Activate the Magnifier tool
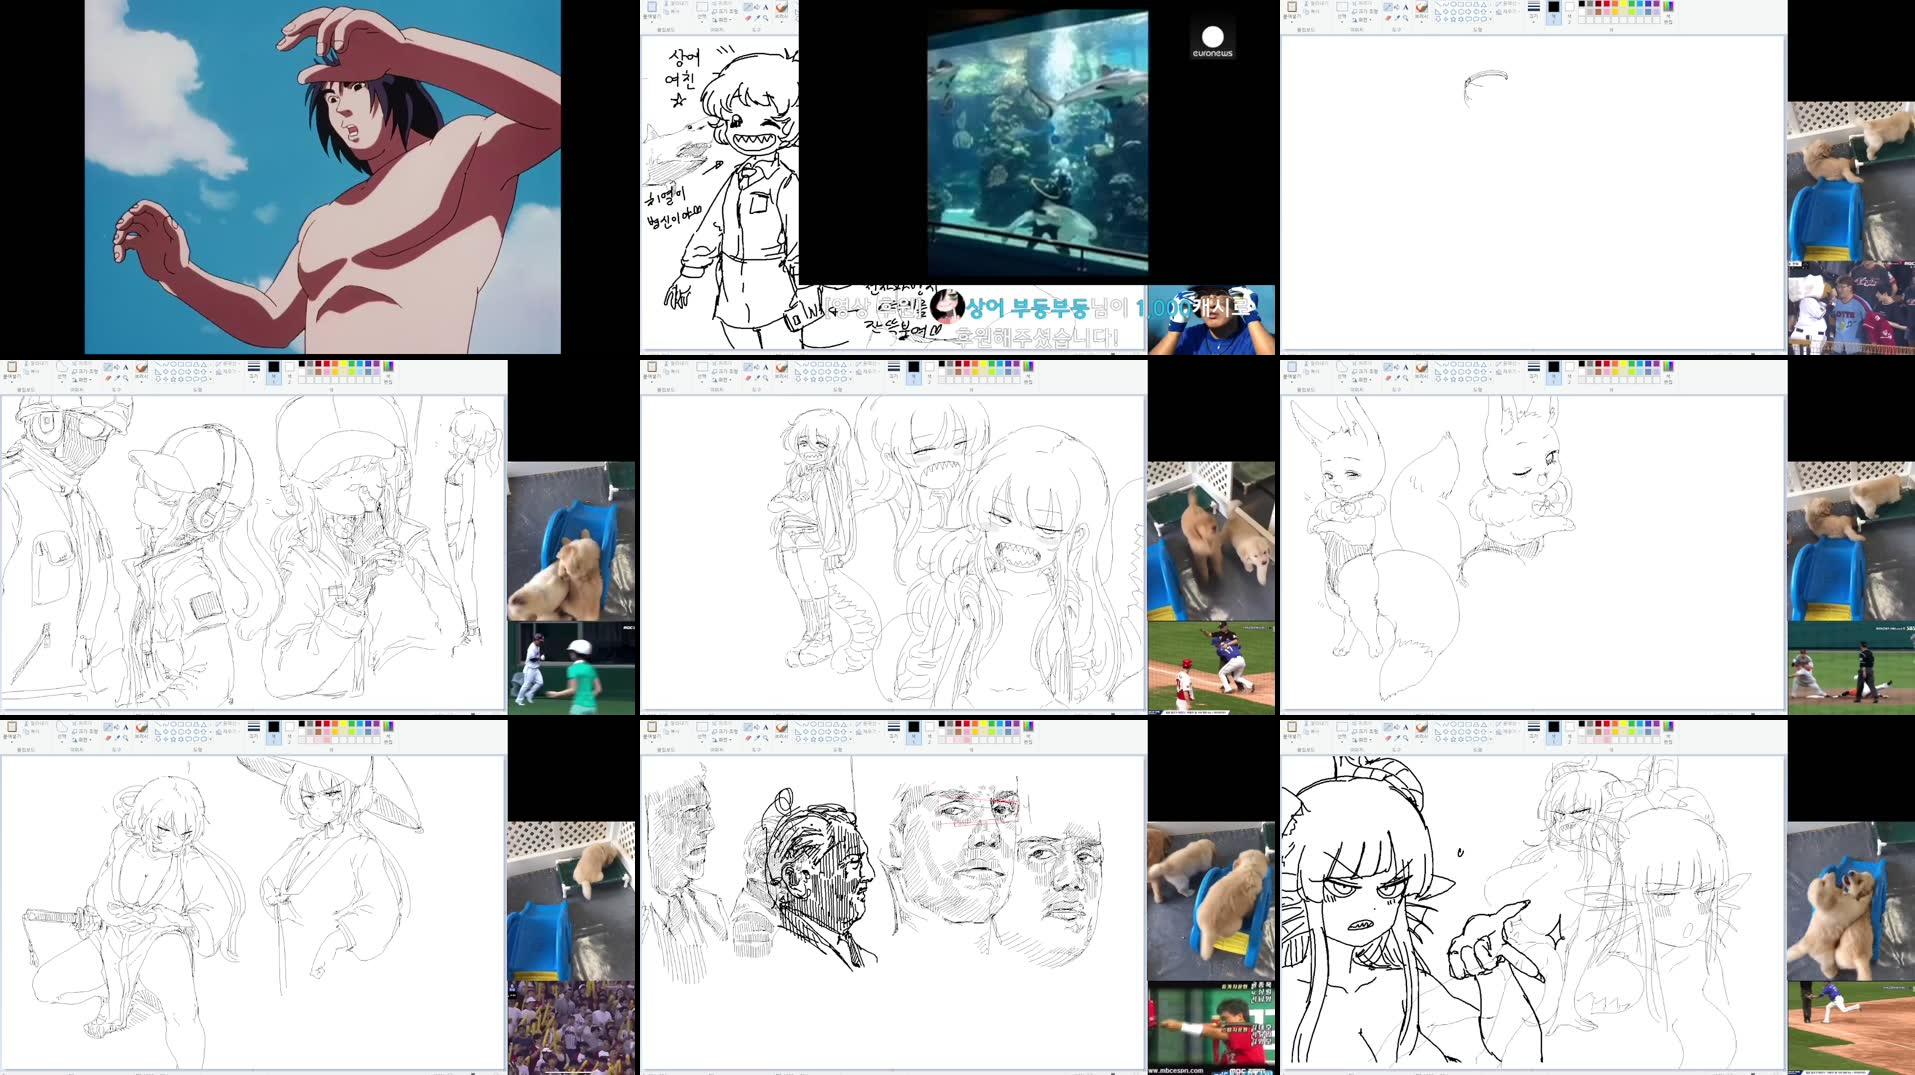Screen dimensions: 1915x1075 point(1407,378)
